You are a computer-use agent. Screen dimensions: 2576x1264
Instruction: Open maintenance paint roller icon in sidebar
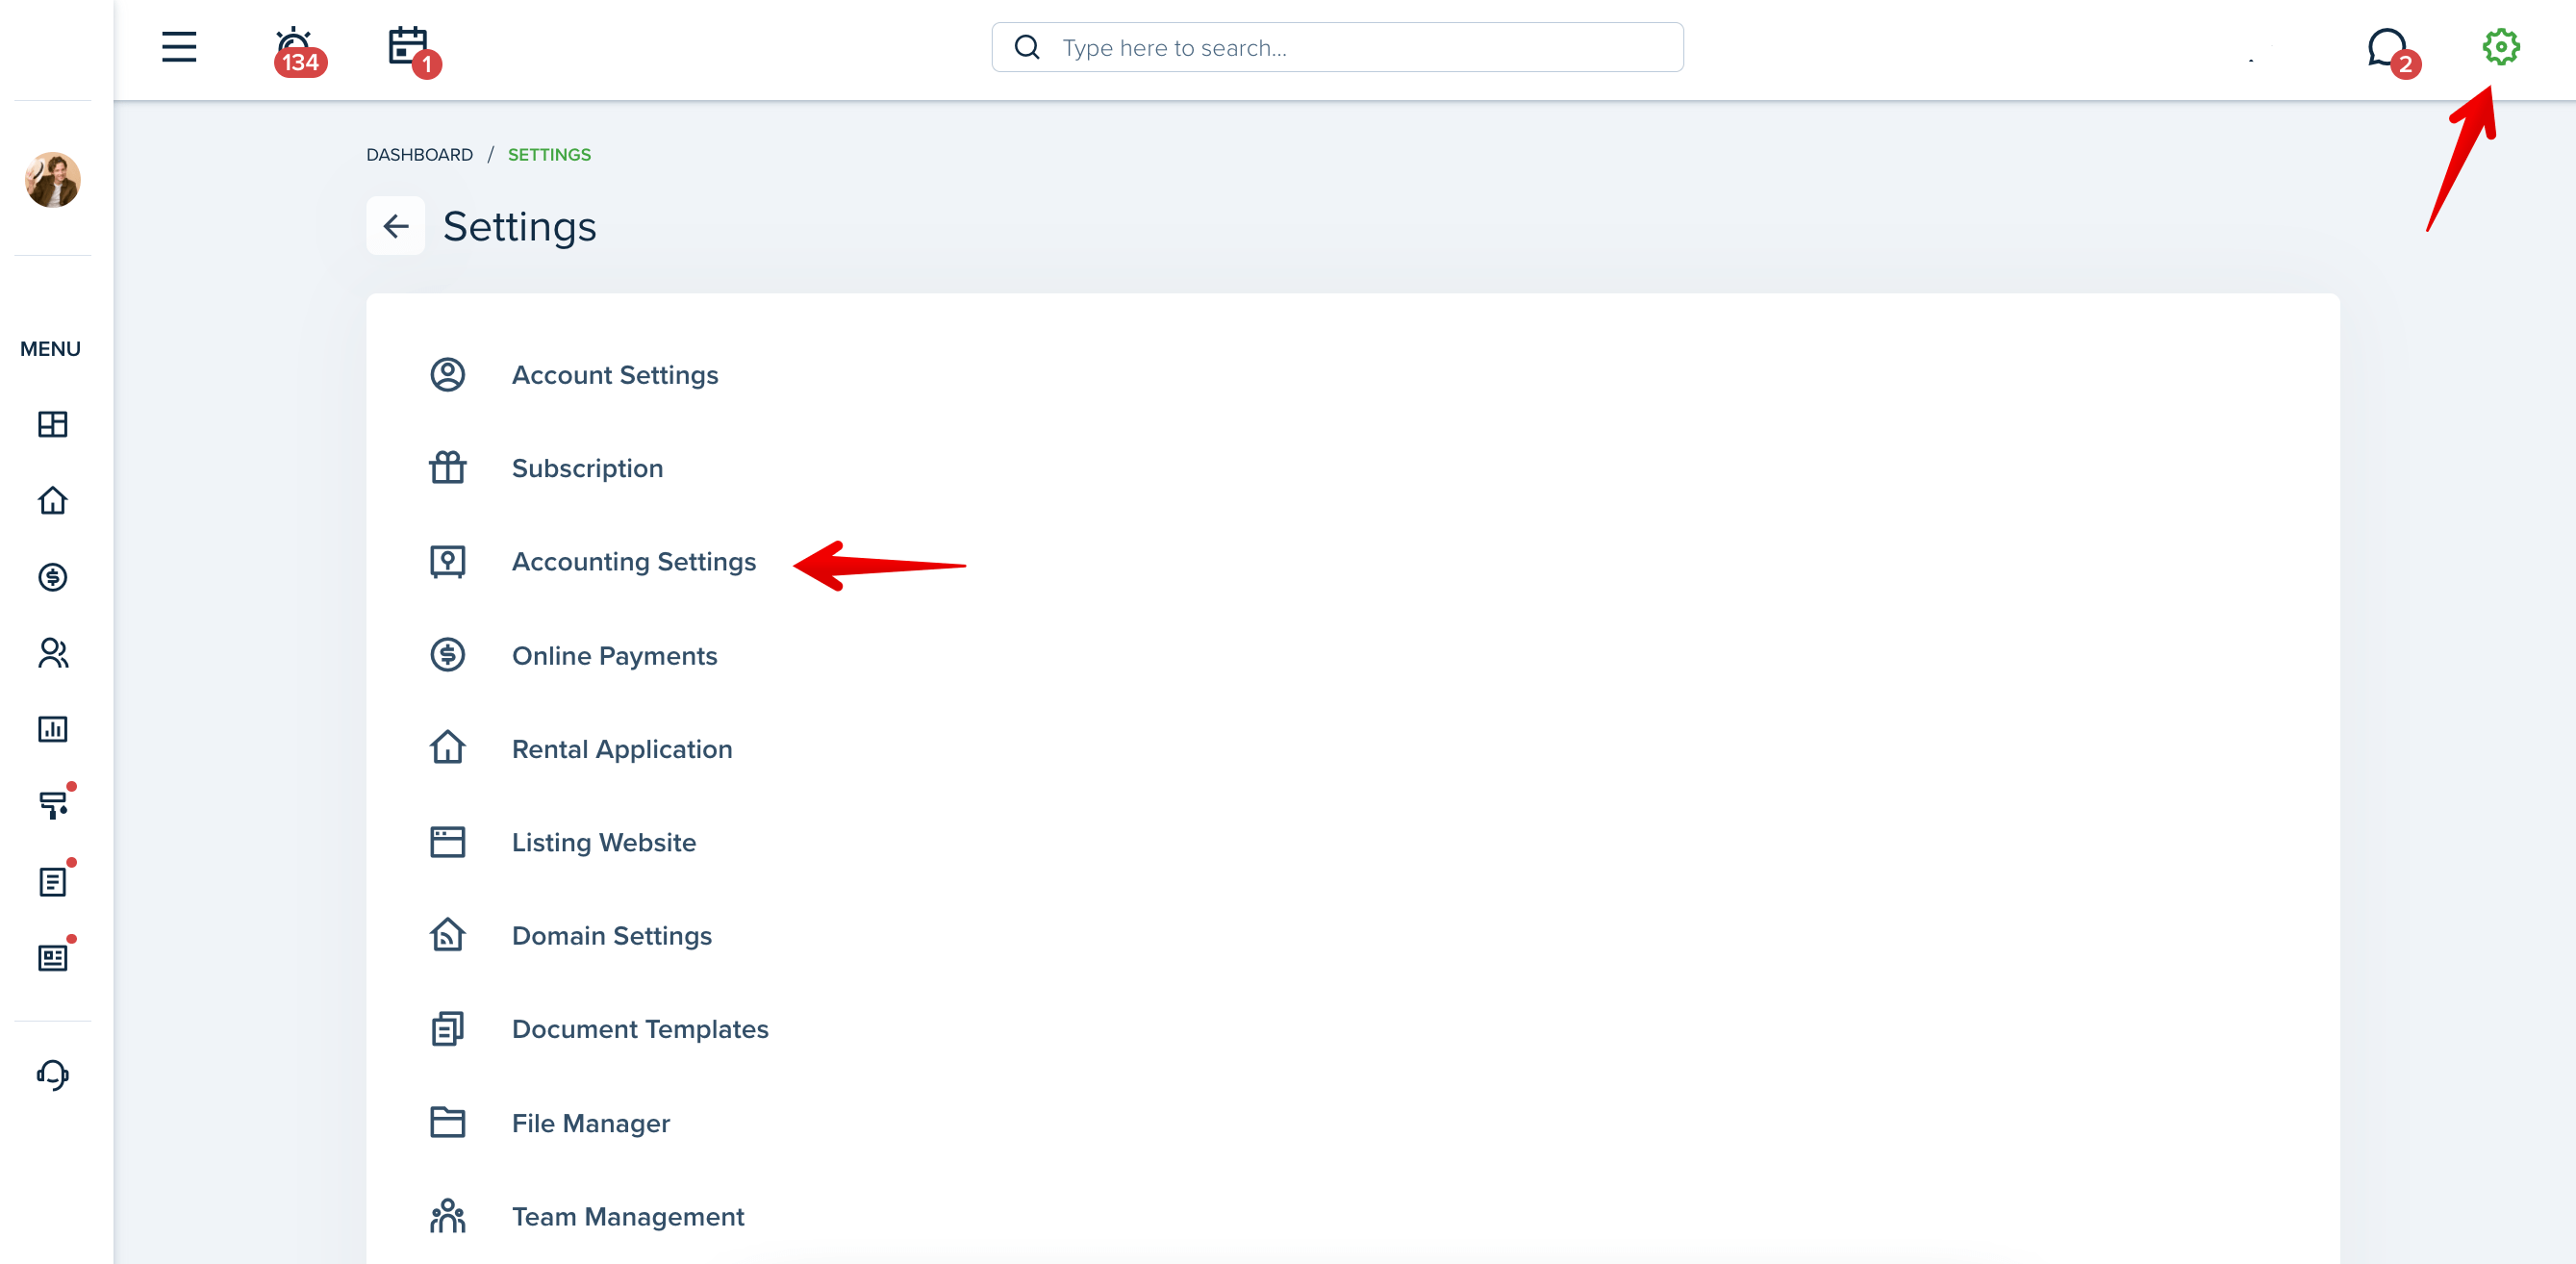point(55,803)
